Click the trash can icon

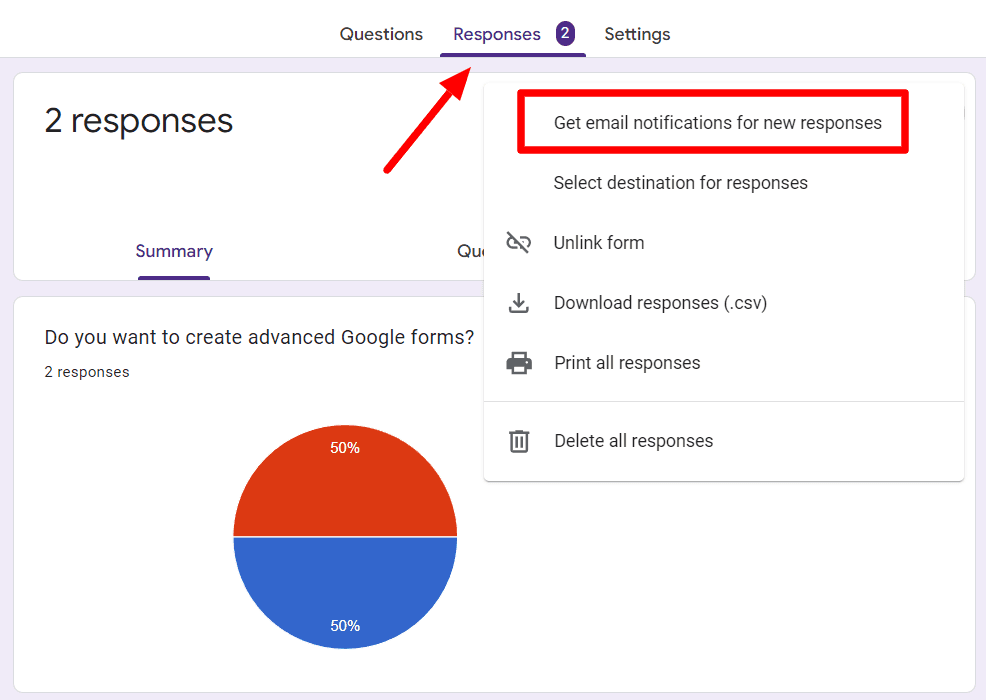pyautogui.click(x=519, y=441)
